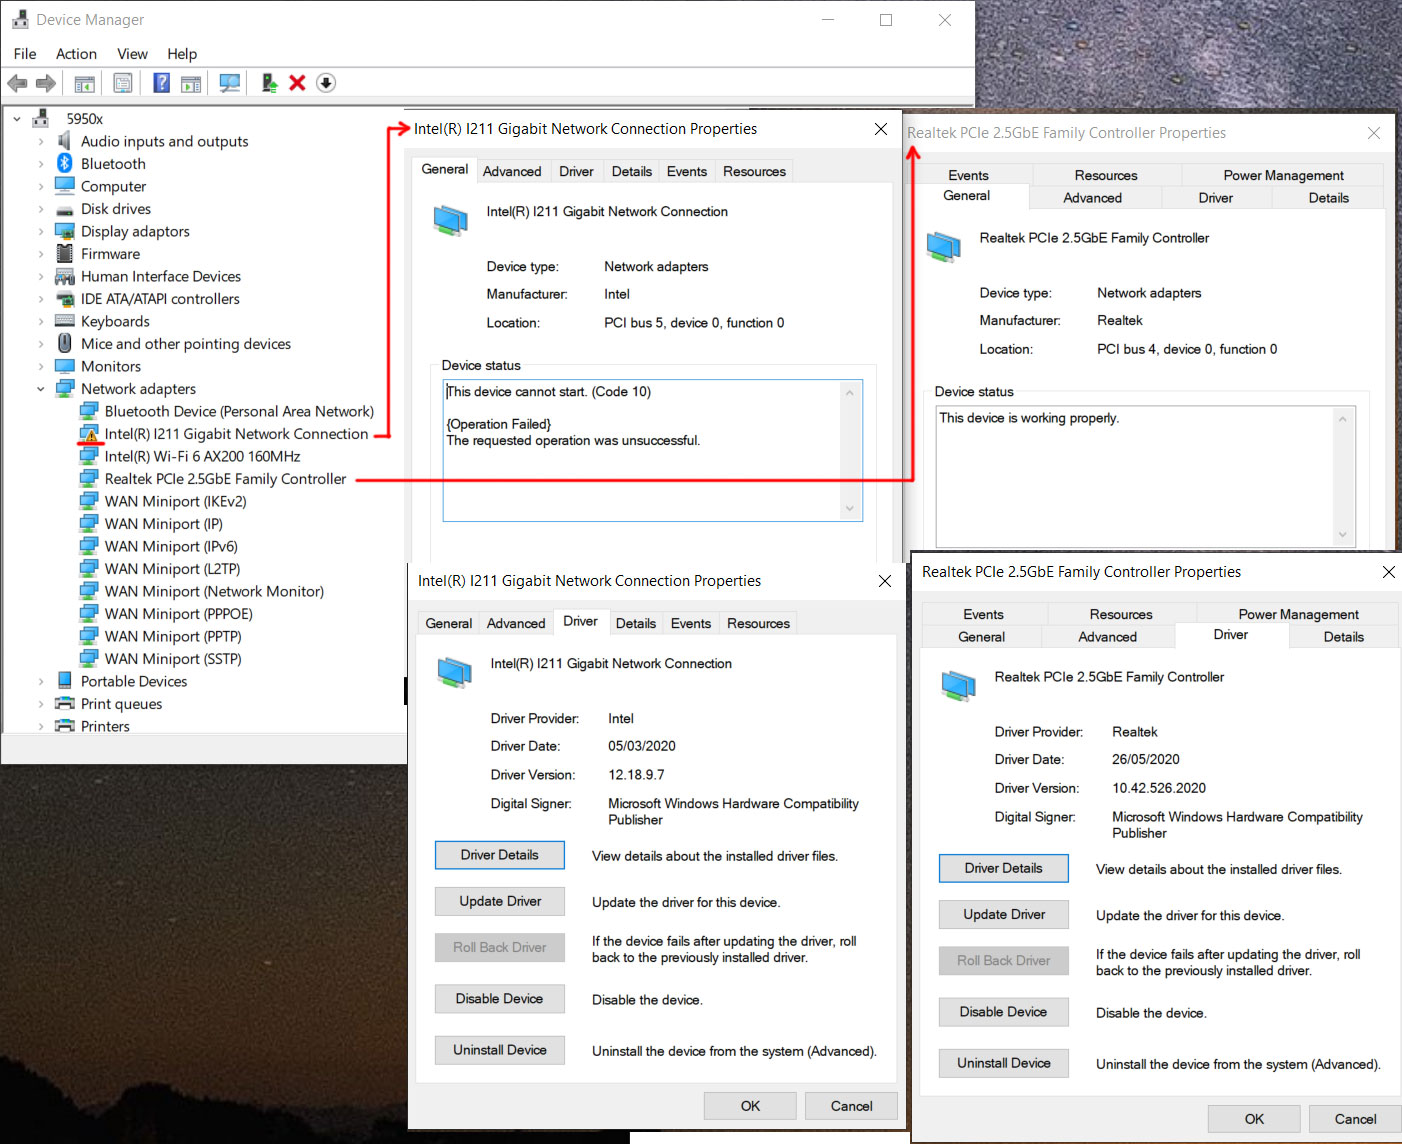Screen dimensions: 1402x1144
Task: Click Uninstall Device in Realtek properties dialog
Action: tap(1003, 1063)
